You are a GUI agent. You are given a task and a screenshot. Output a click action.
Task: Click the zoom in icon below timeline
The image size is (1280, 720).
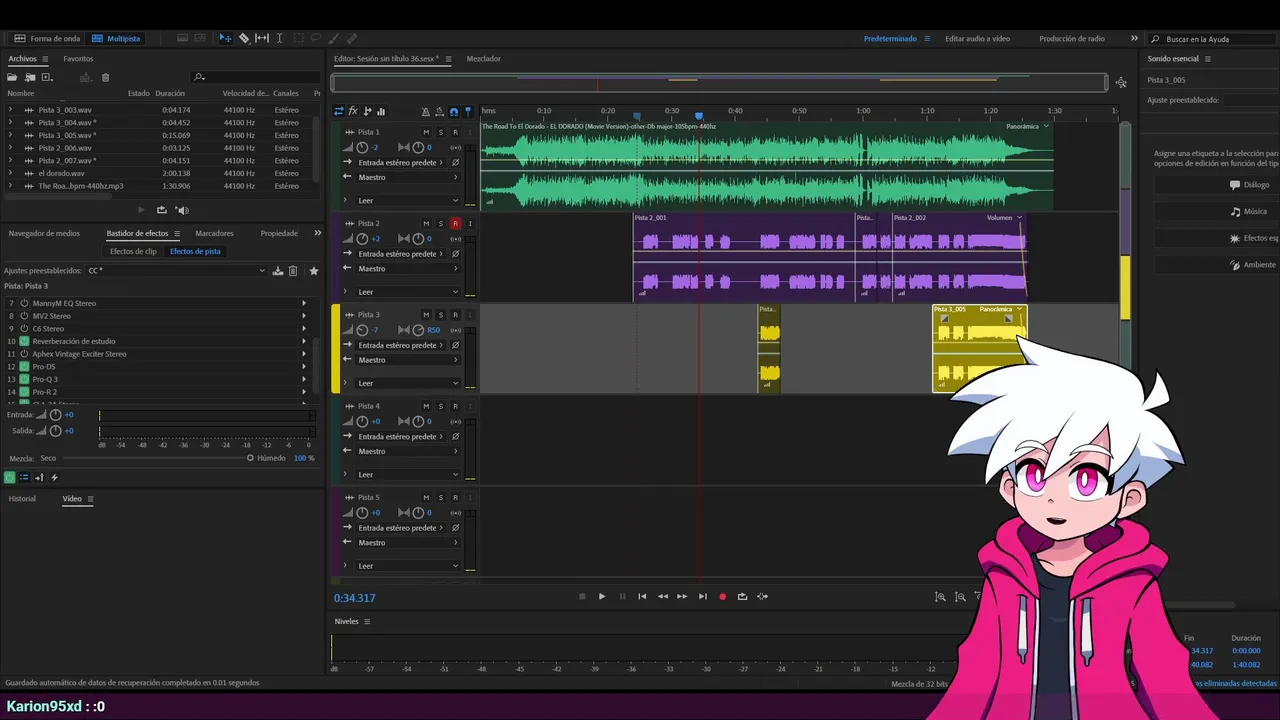[x=940, y=596]
